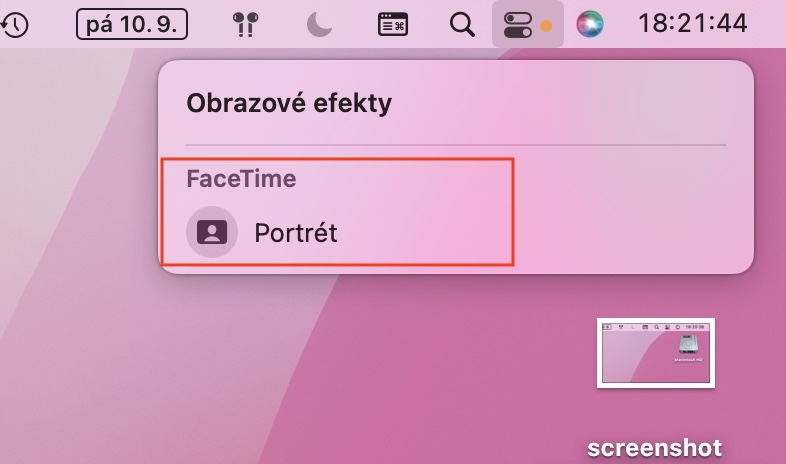Open the Focus moon icon
The width and height of the screenshot is (786, 464).
[x=319, y=24]
